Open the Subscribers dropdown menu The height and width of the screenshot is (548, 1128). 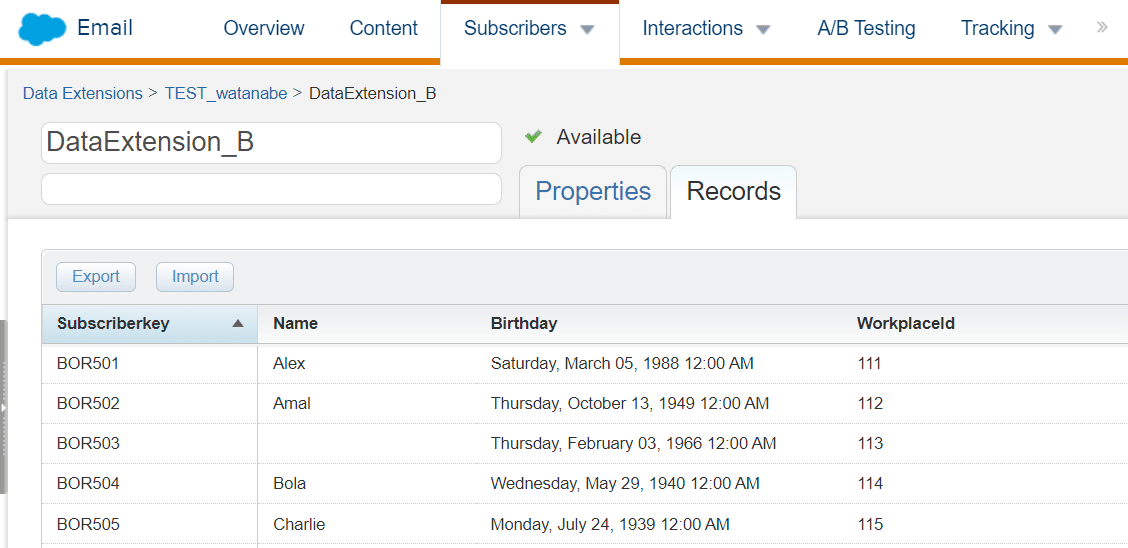[587, 30]
